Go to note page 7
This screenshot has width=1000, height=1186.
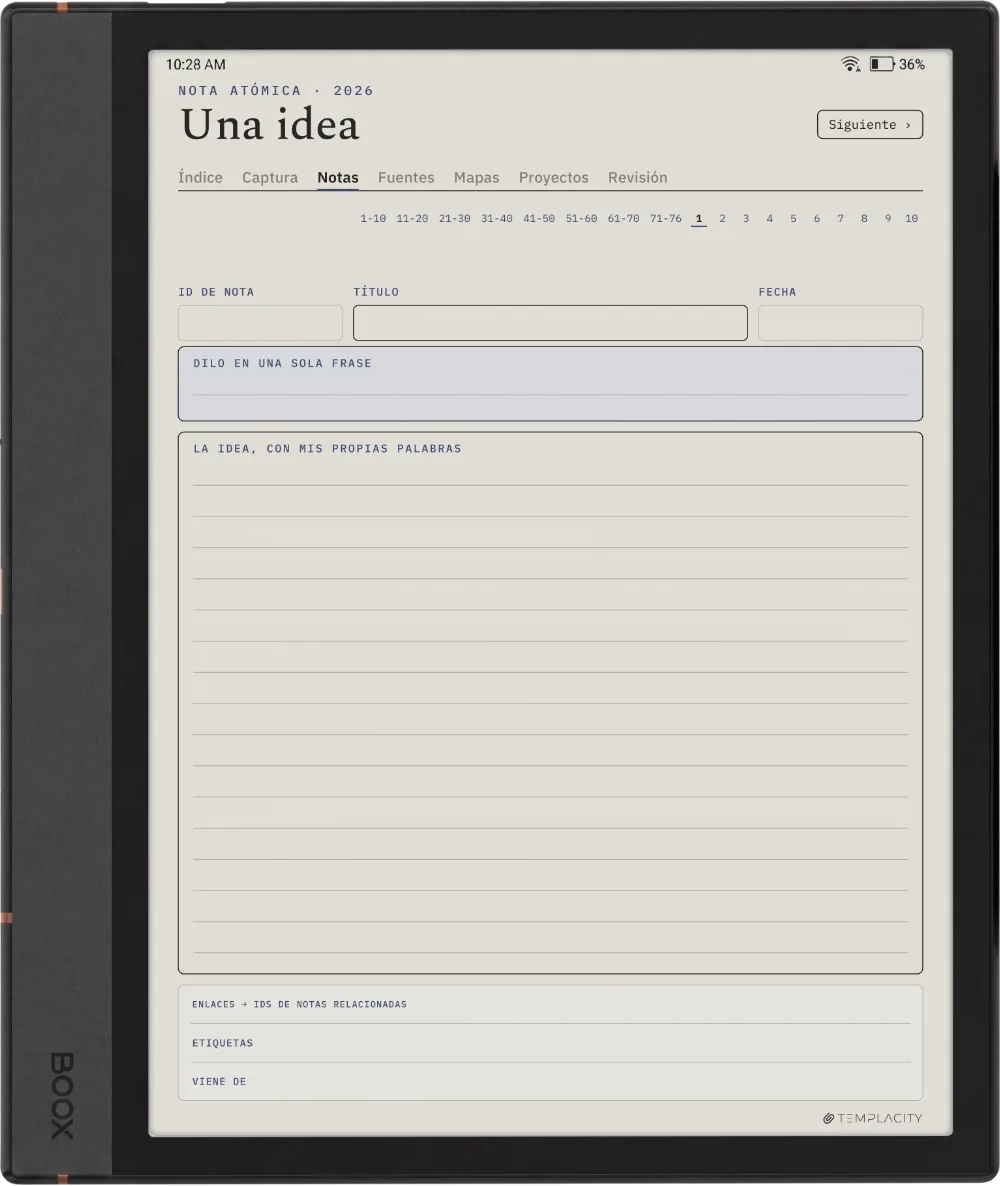pyautogui.click(x=840, y=219)
